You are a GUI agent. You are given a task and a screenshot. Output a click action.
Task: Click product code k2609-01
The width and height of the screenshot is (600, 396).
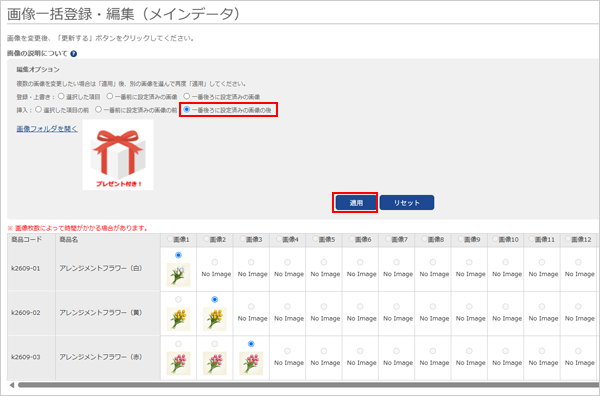click(x=26, y=268)
